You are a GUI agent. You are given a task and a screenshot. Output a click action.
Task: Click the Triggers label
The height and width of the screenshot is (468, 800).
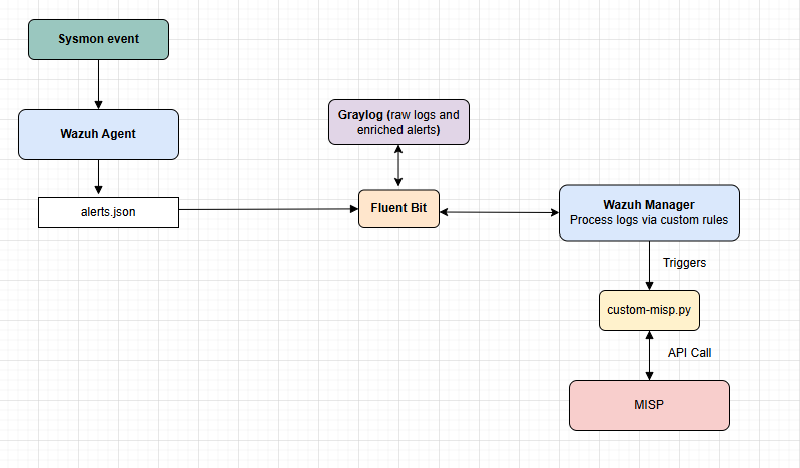684,263
